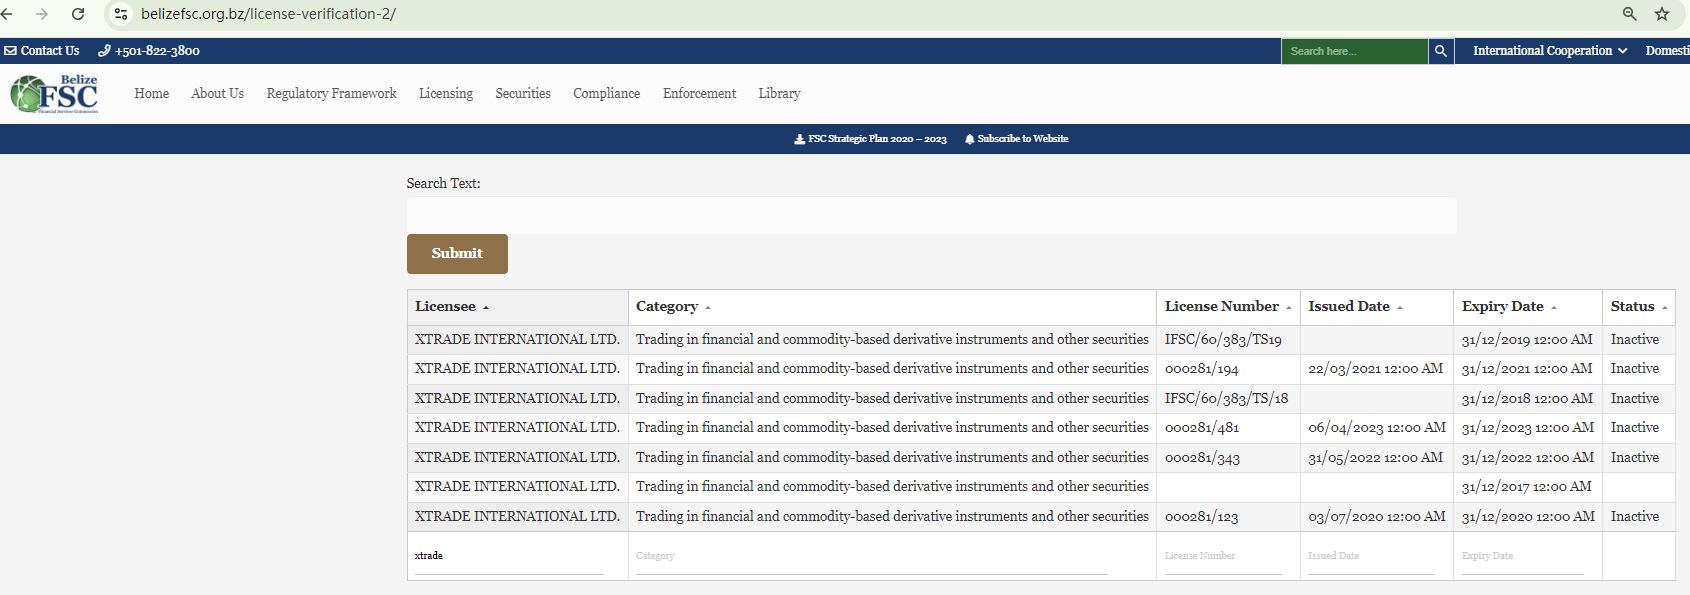Click the Category column filter field
The image size is (1690, 595).
(872, 557)
